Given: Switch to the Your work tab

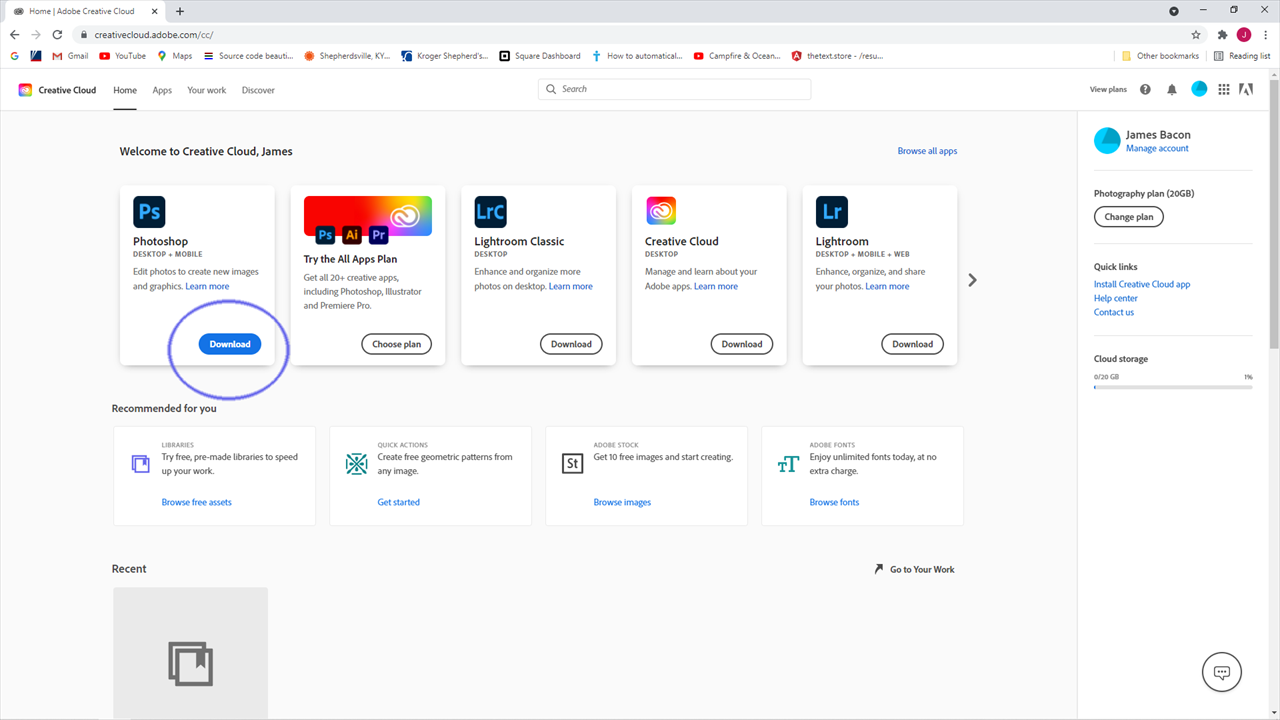Looking at the screenshot, I should tap(207, 90).
